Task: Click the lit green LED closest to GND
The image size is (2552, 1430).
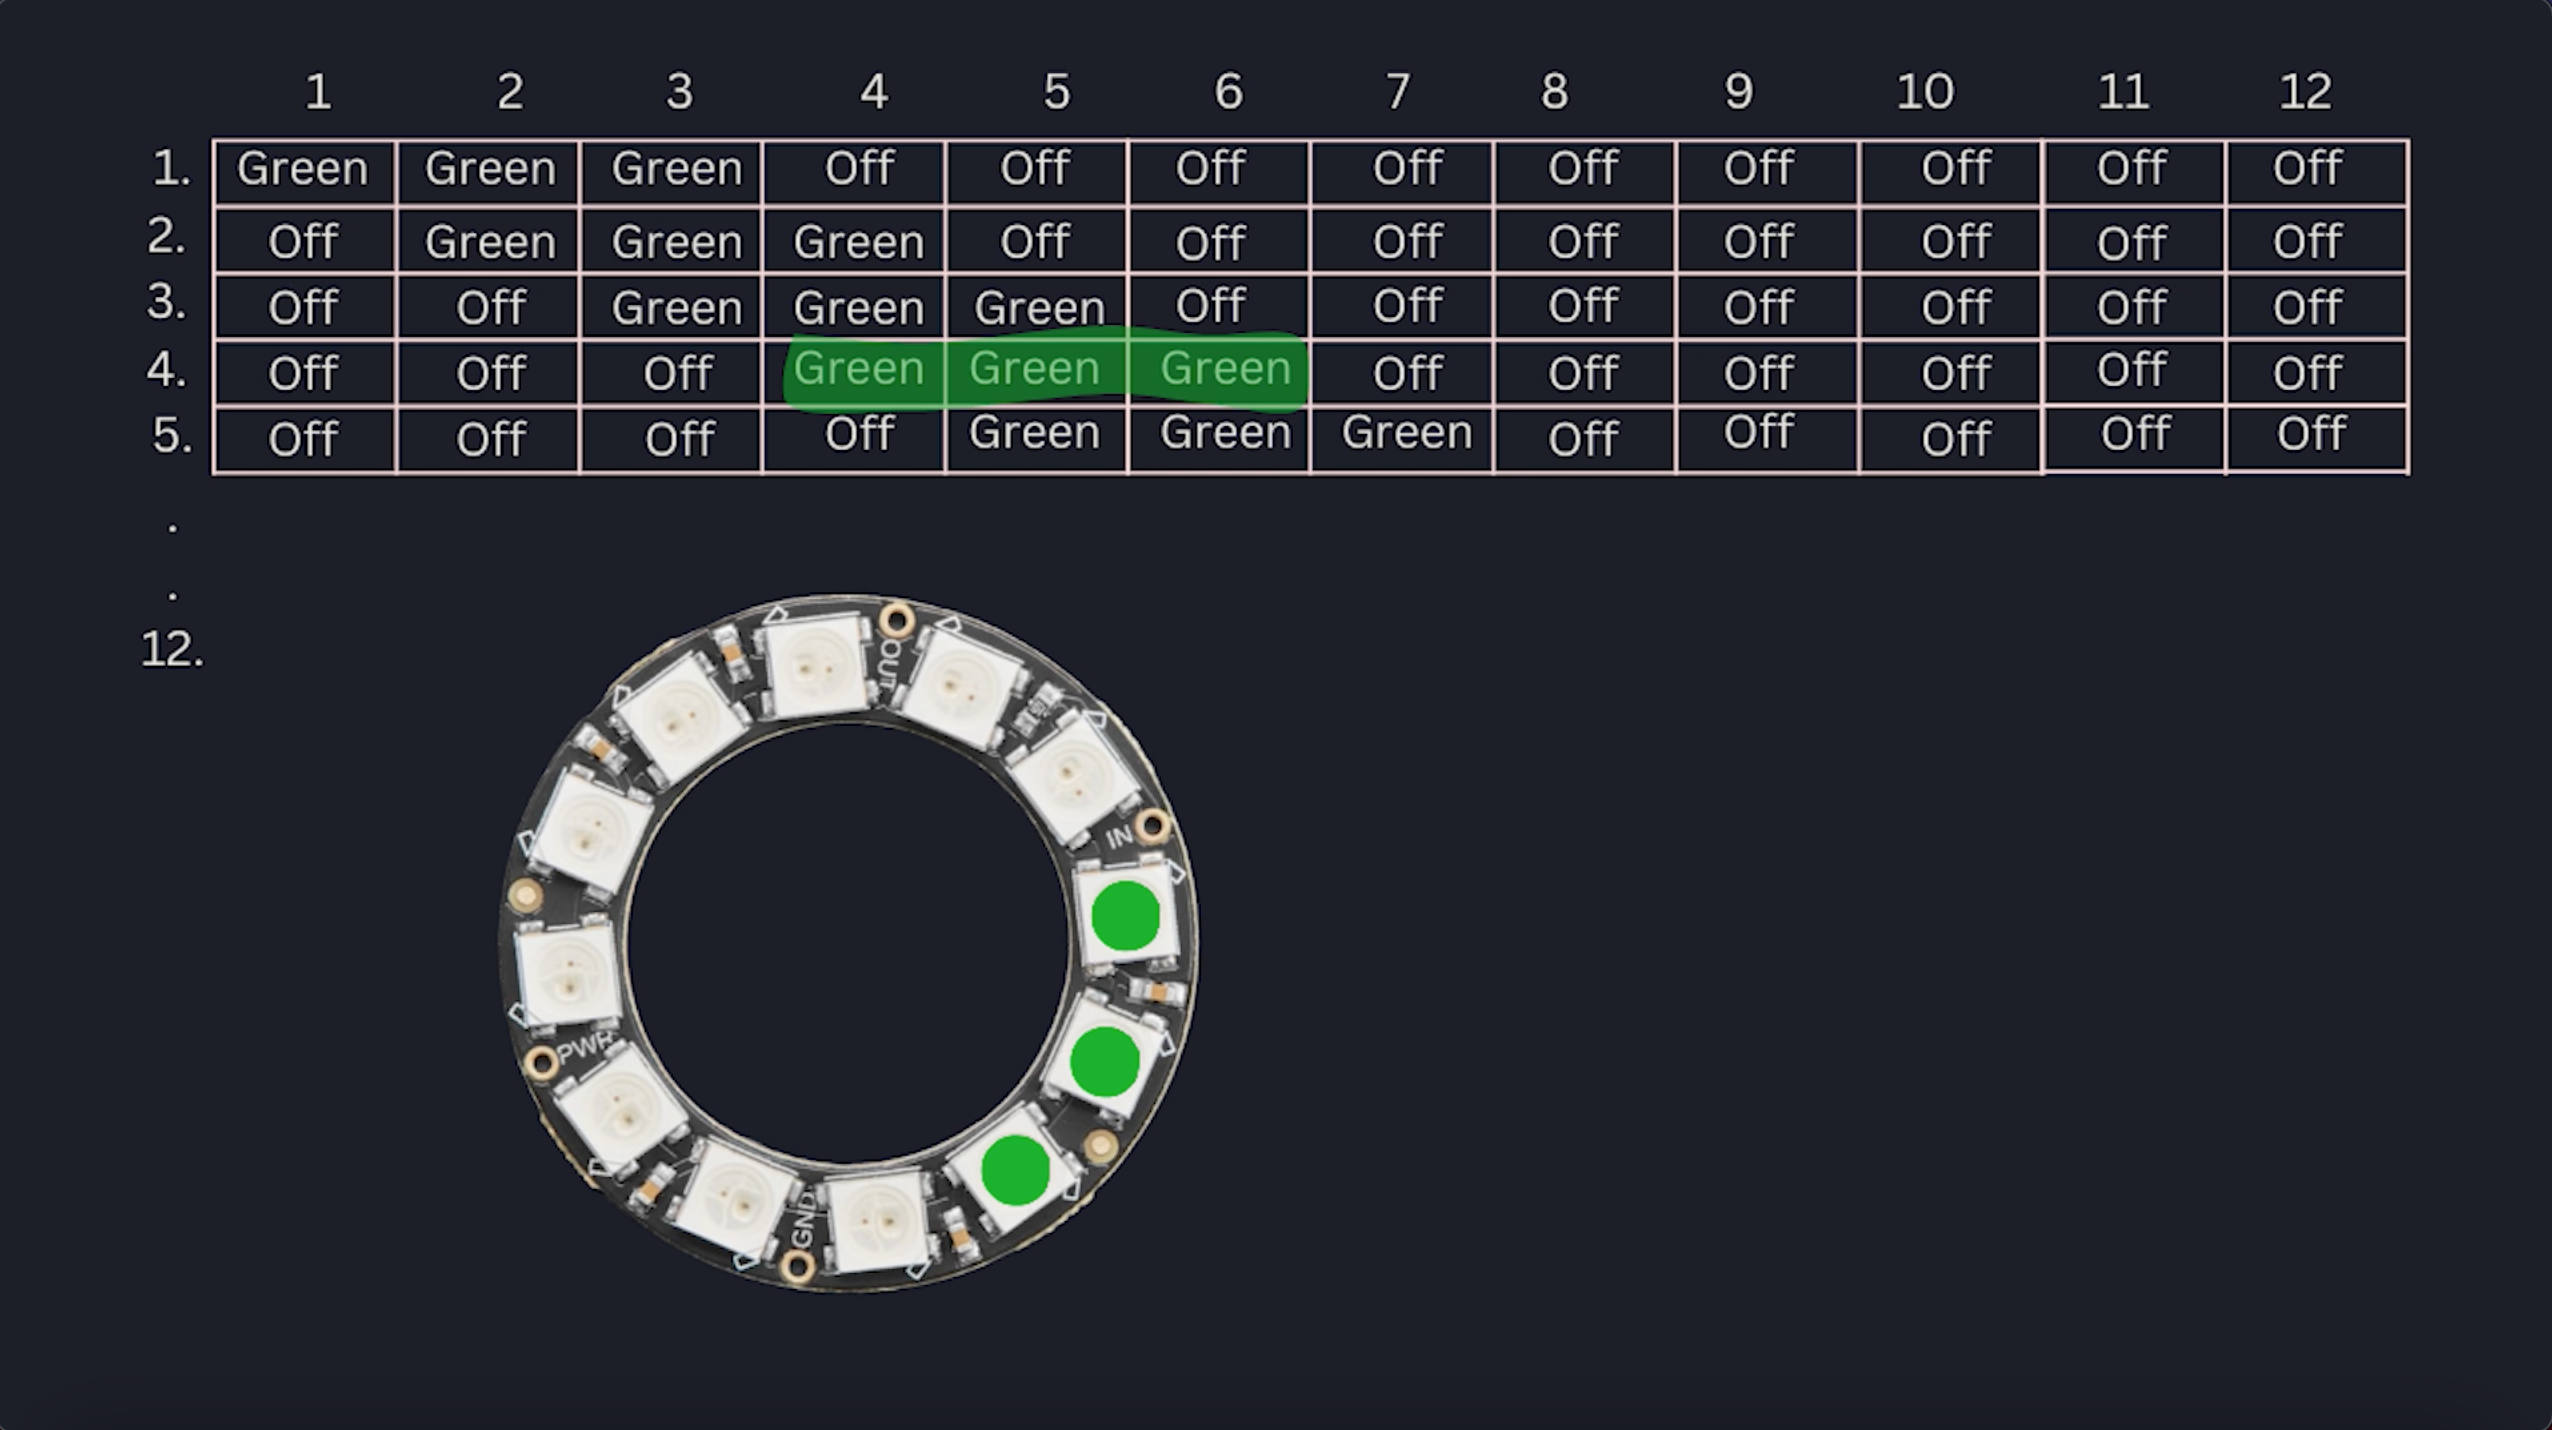Action: pyautogui.click(x=1016, y=1170)
